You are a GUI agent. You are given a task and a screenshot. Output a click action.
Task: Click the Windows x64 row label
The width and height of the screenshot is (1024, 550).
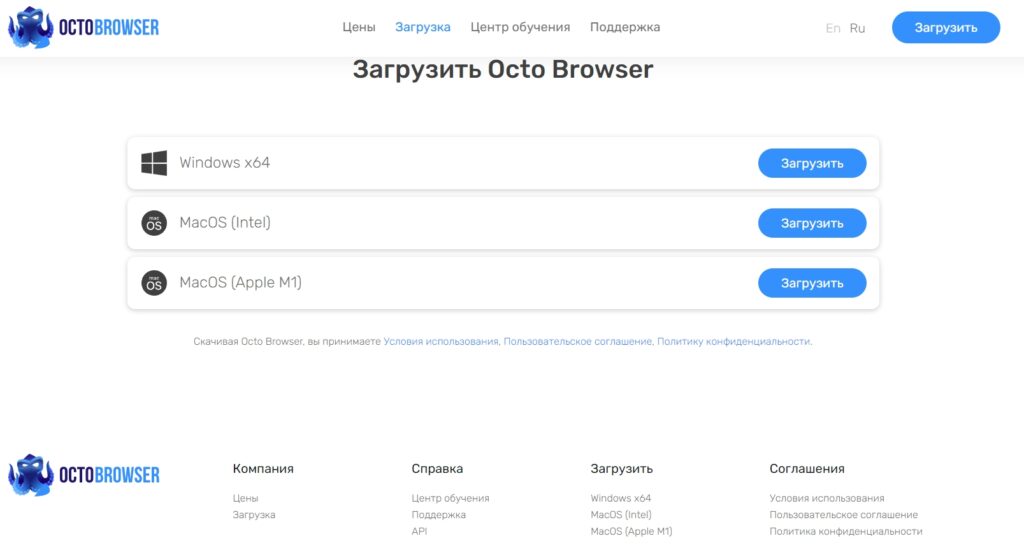225,163
